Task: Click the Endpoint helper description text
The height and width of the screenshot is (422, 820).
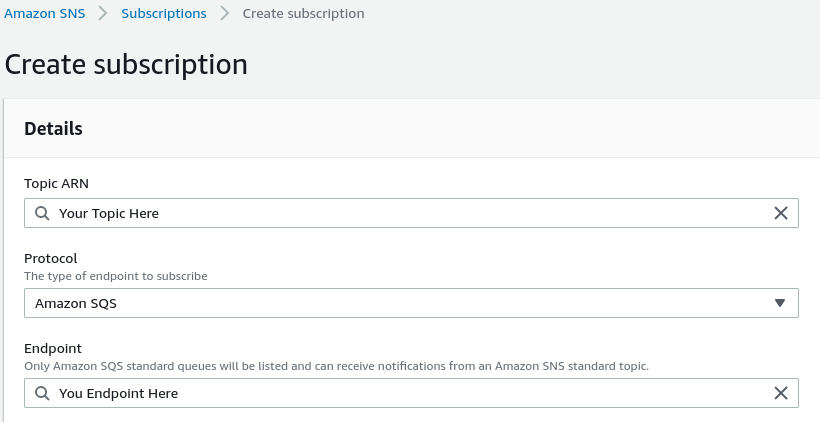Action: tap(336, 366)
